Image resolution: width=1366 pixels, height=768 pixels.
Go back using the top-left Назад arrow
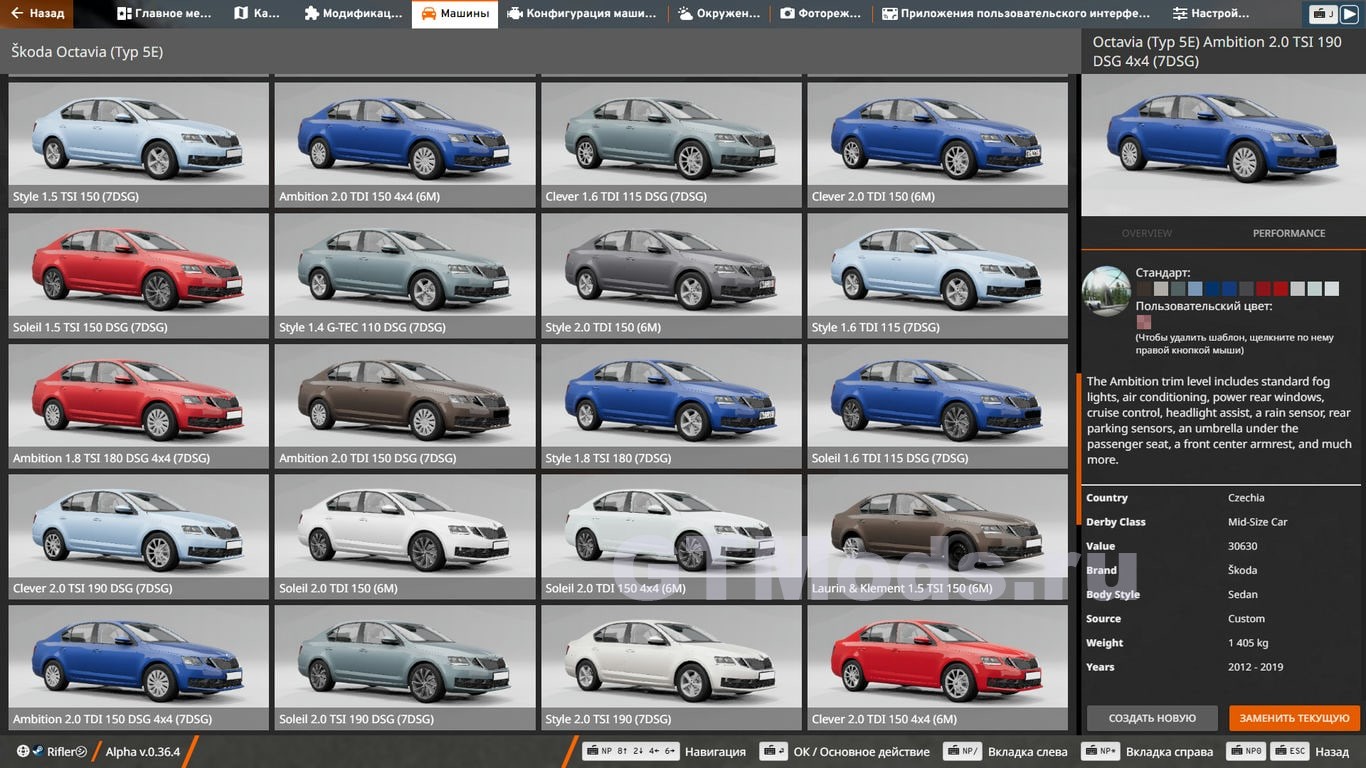37,14
